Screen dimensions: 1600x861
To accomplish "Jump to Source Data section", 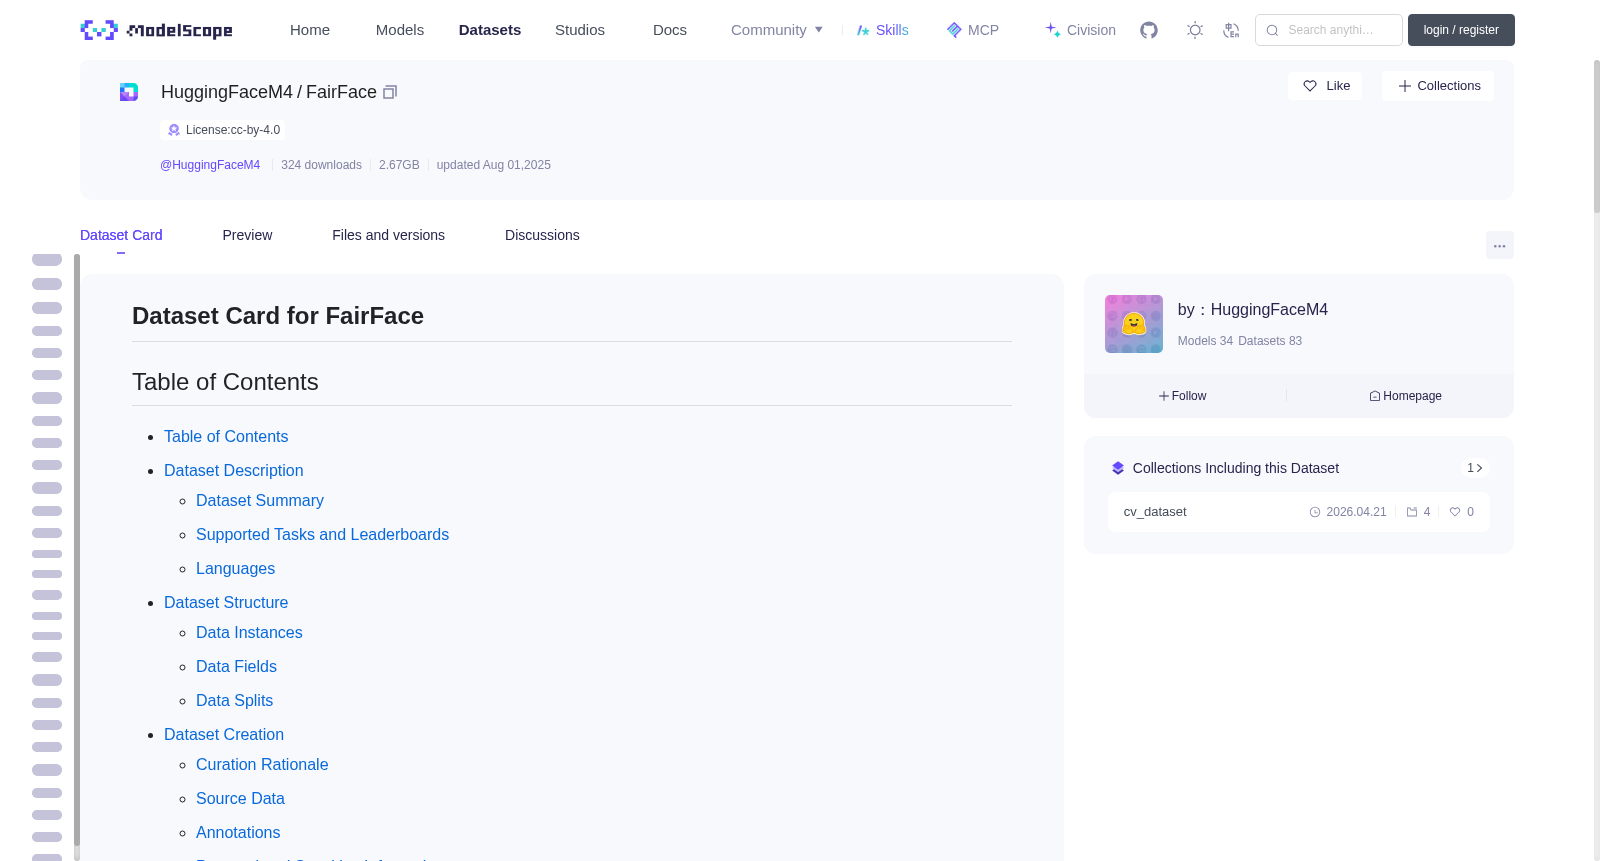I will [x=240, y=799].
